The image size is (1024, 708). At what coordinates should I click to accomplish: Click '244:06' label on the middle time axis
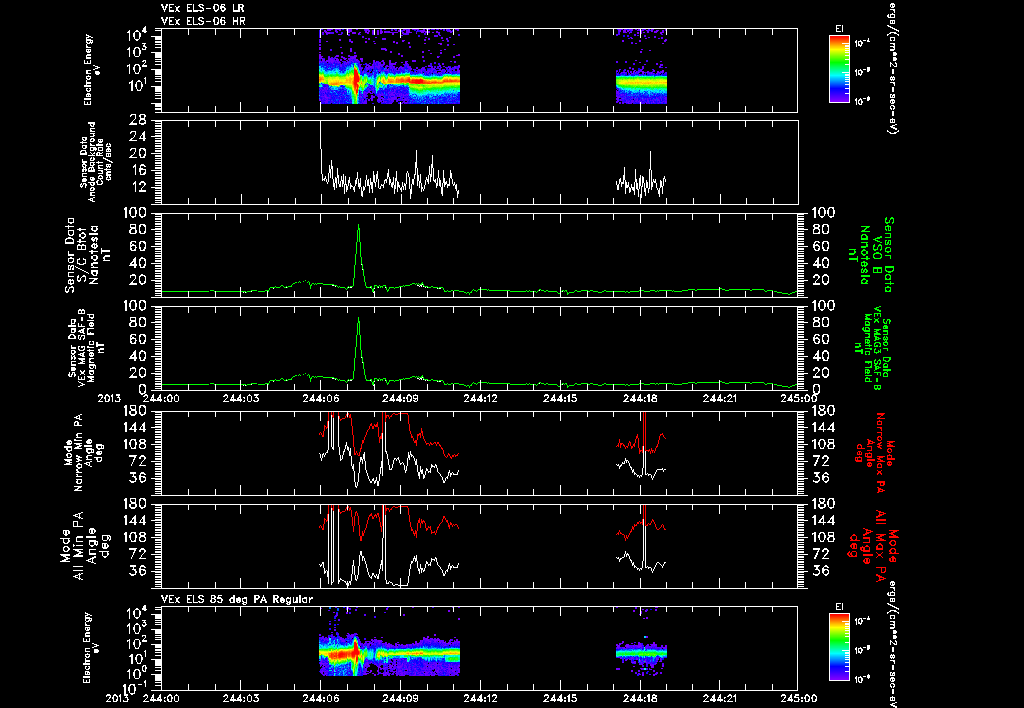coord(321,397)
